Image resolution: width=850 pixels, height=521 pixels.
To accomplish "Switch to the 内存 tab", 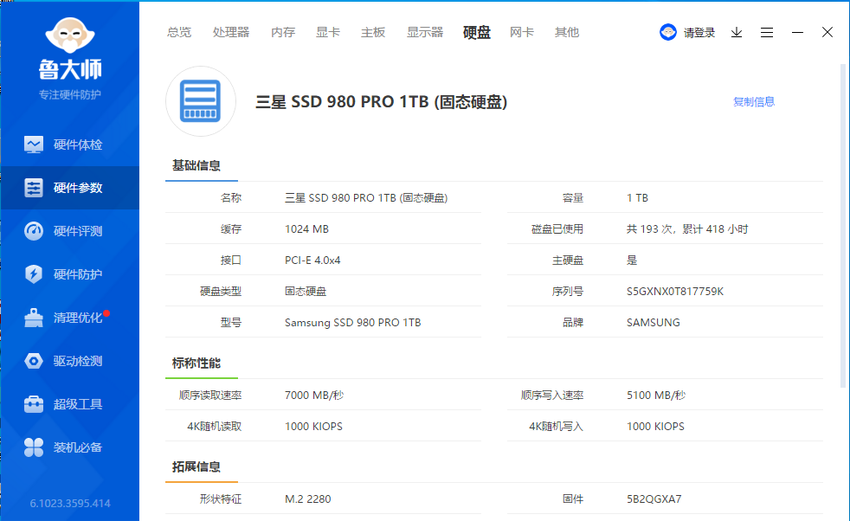I will point(283,33).
